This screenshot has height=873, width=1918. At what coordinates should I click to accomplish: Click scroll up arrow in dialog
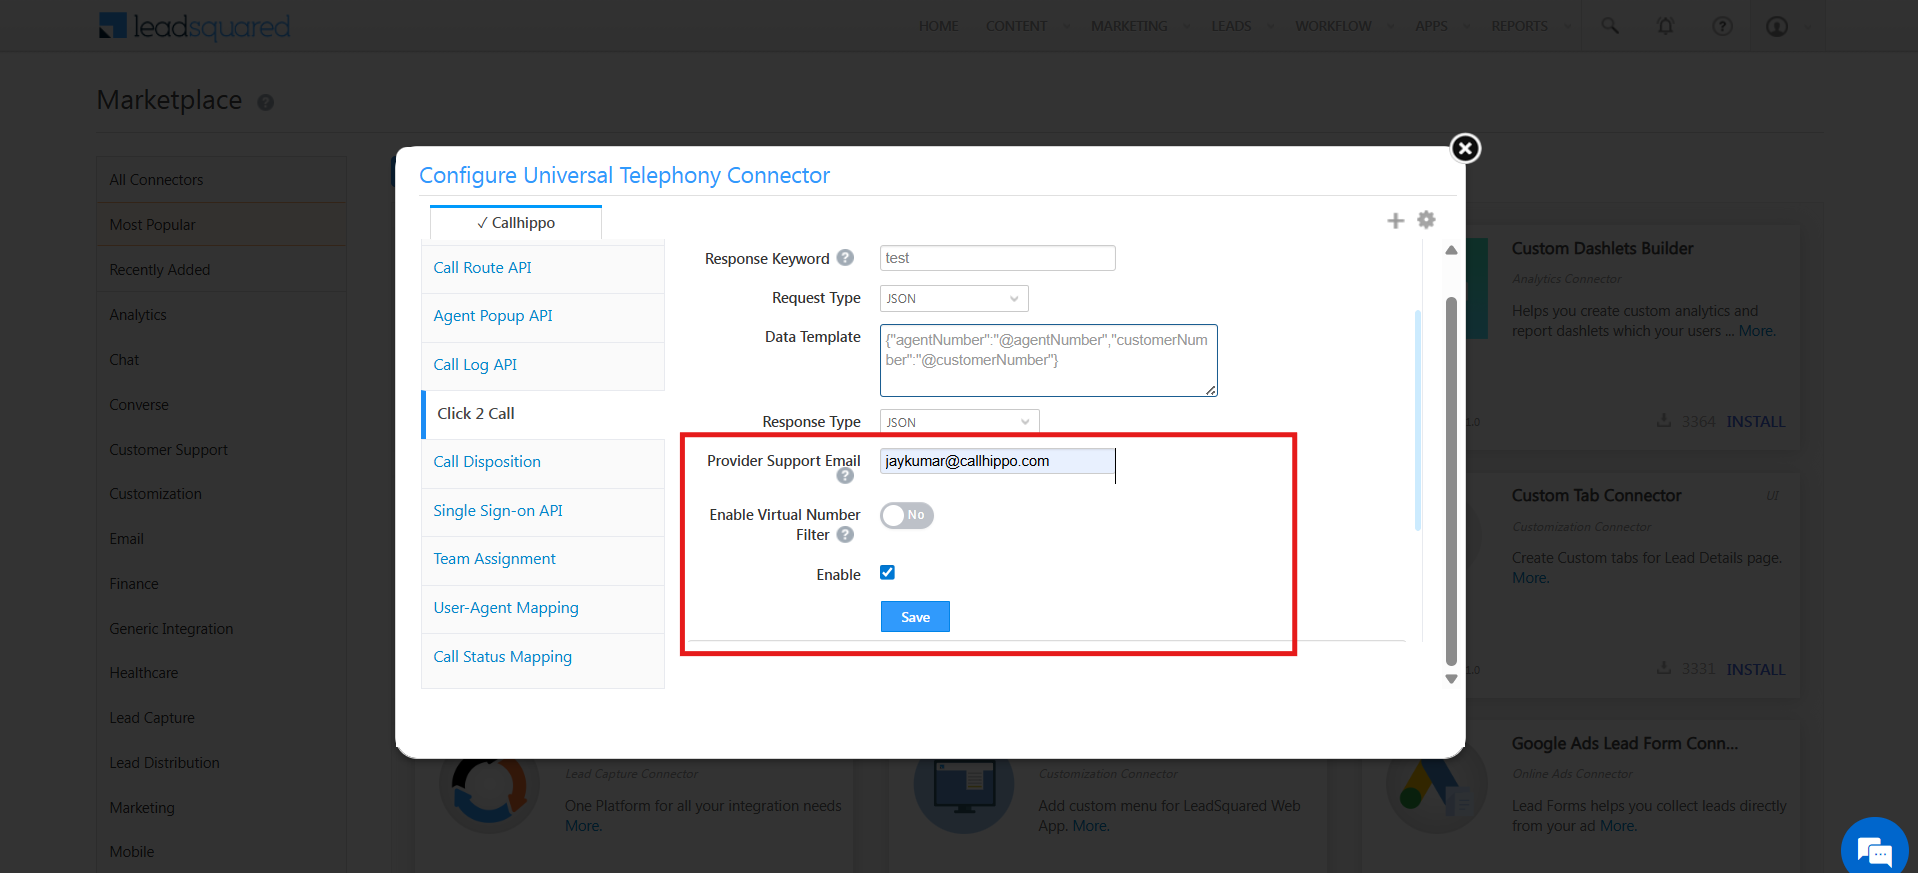[1451, 251]
